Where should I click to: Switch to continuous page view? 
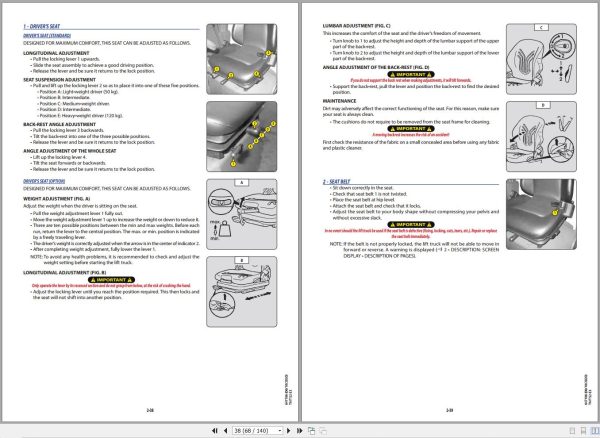584,431
